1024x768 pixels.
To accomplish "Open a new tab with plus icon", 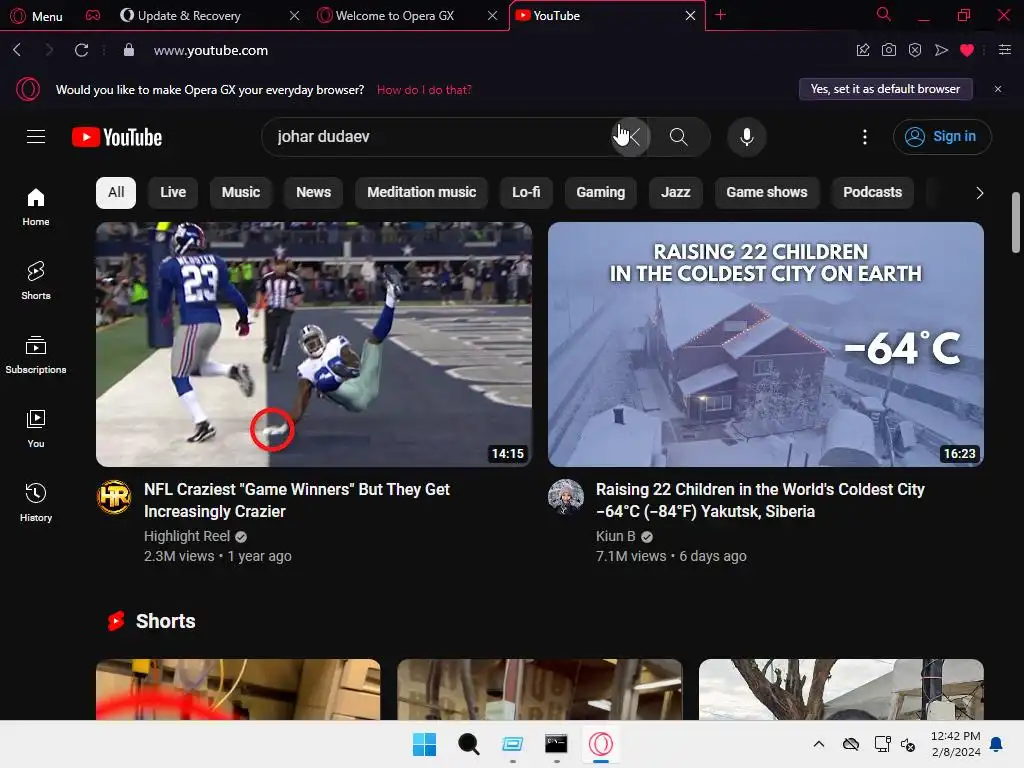I will [x=720, y=15].
